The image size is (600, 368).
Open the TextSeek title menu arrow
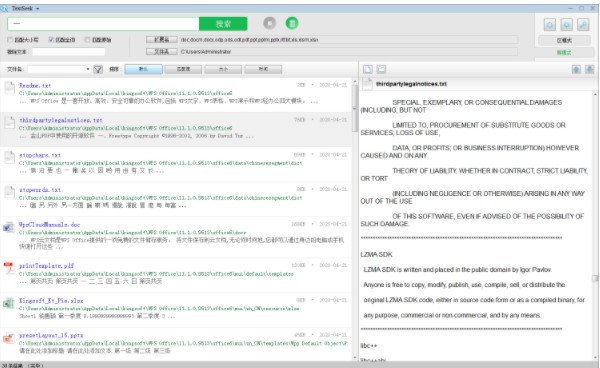point(38,8)
